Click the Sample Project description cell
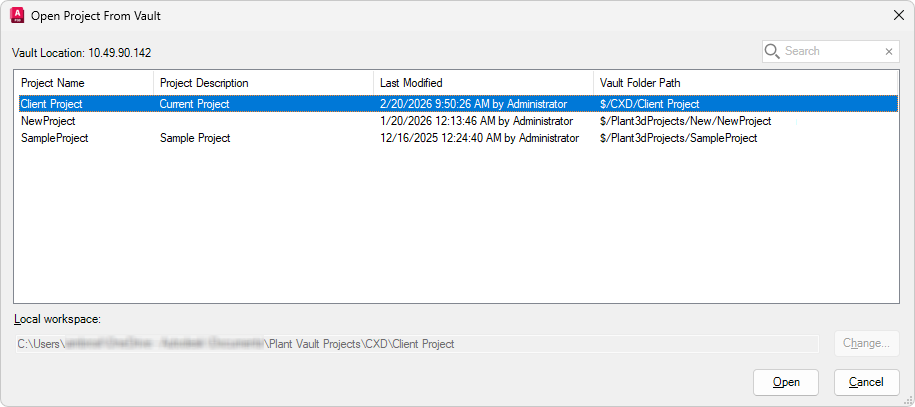Screen dimensions: 915x407 [195, 138]
